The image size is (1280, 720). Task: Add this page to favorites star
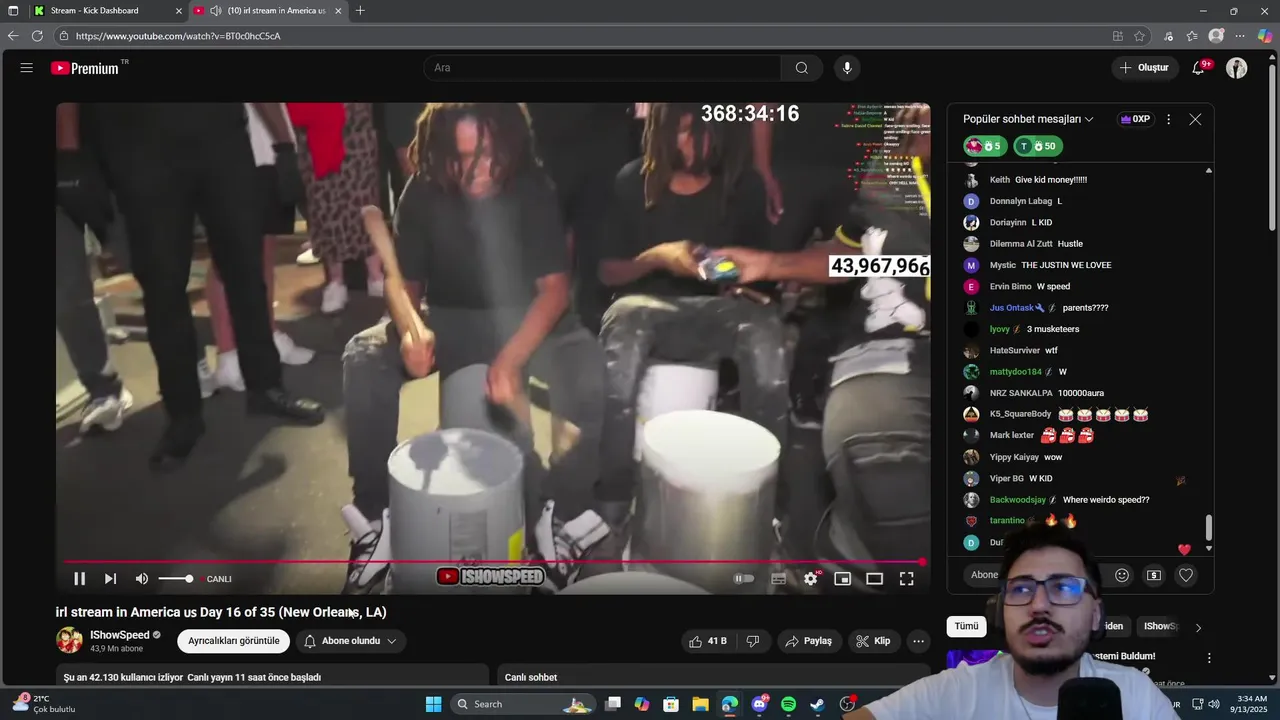[1139, 36]
